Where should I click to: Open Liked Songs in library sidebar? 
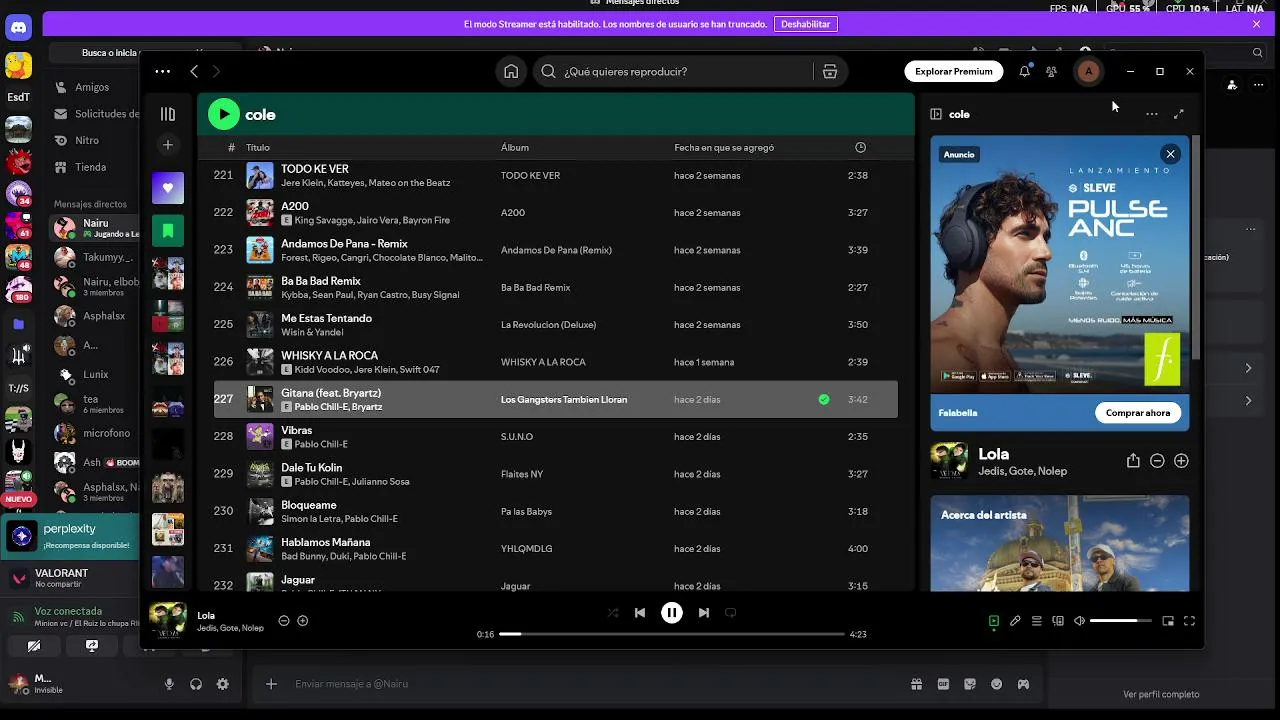[168, 188]
